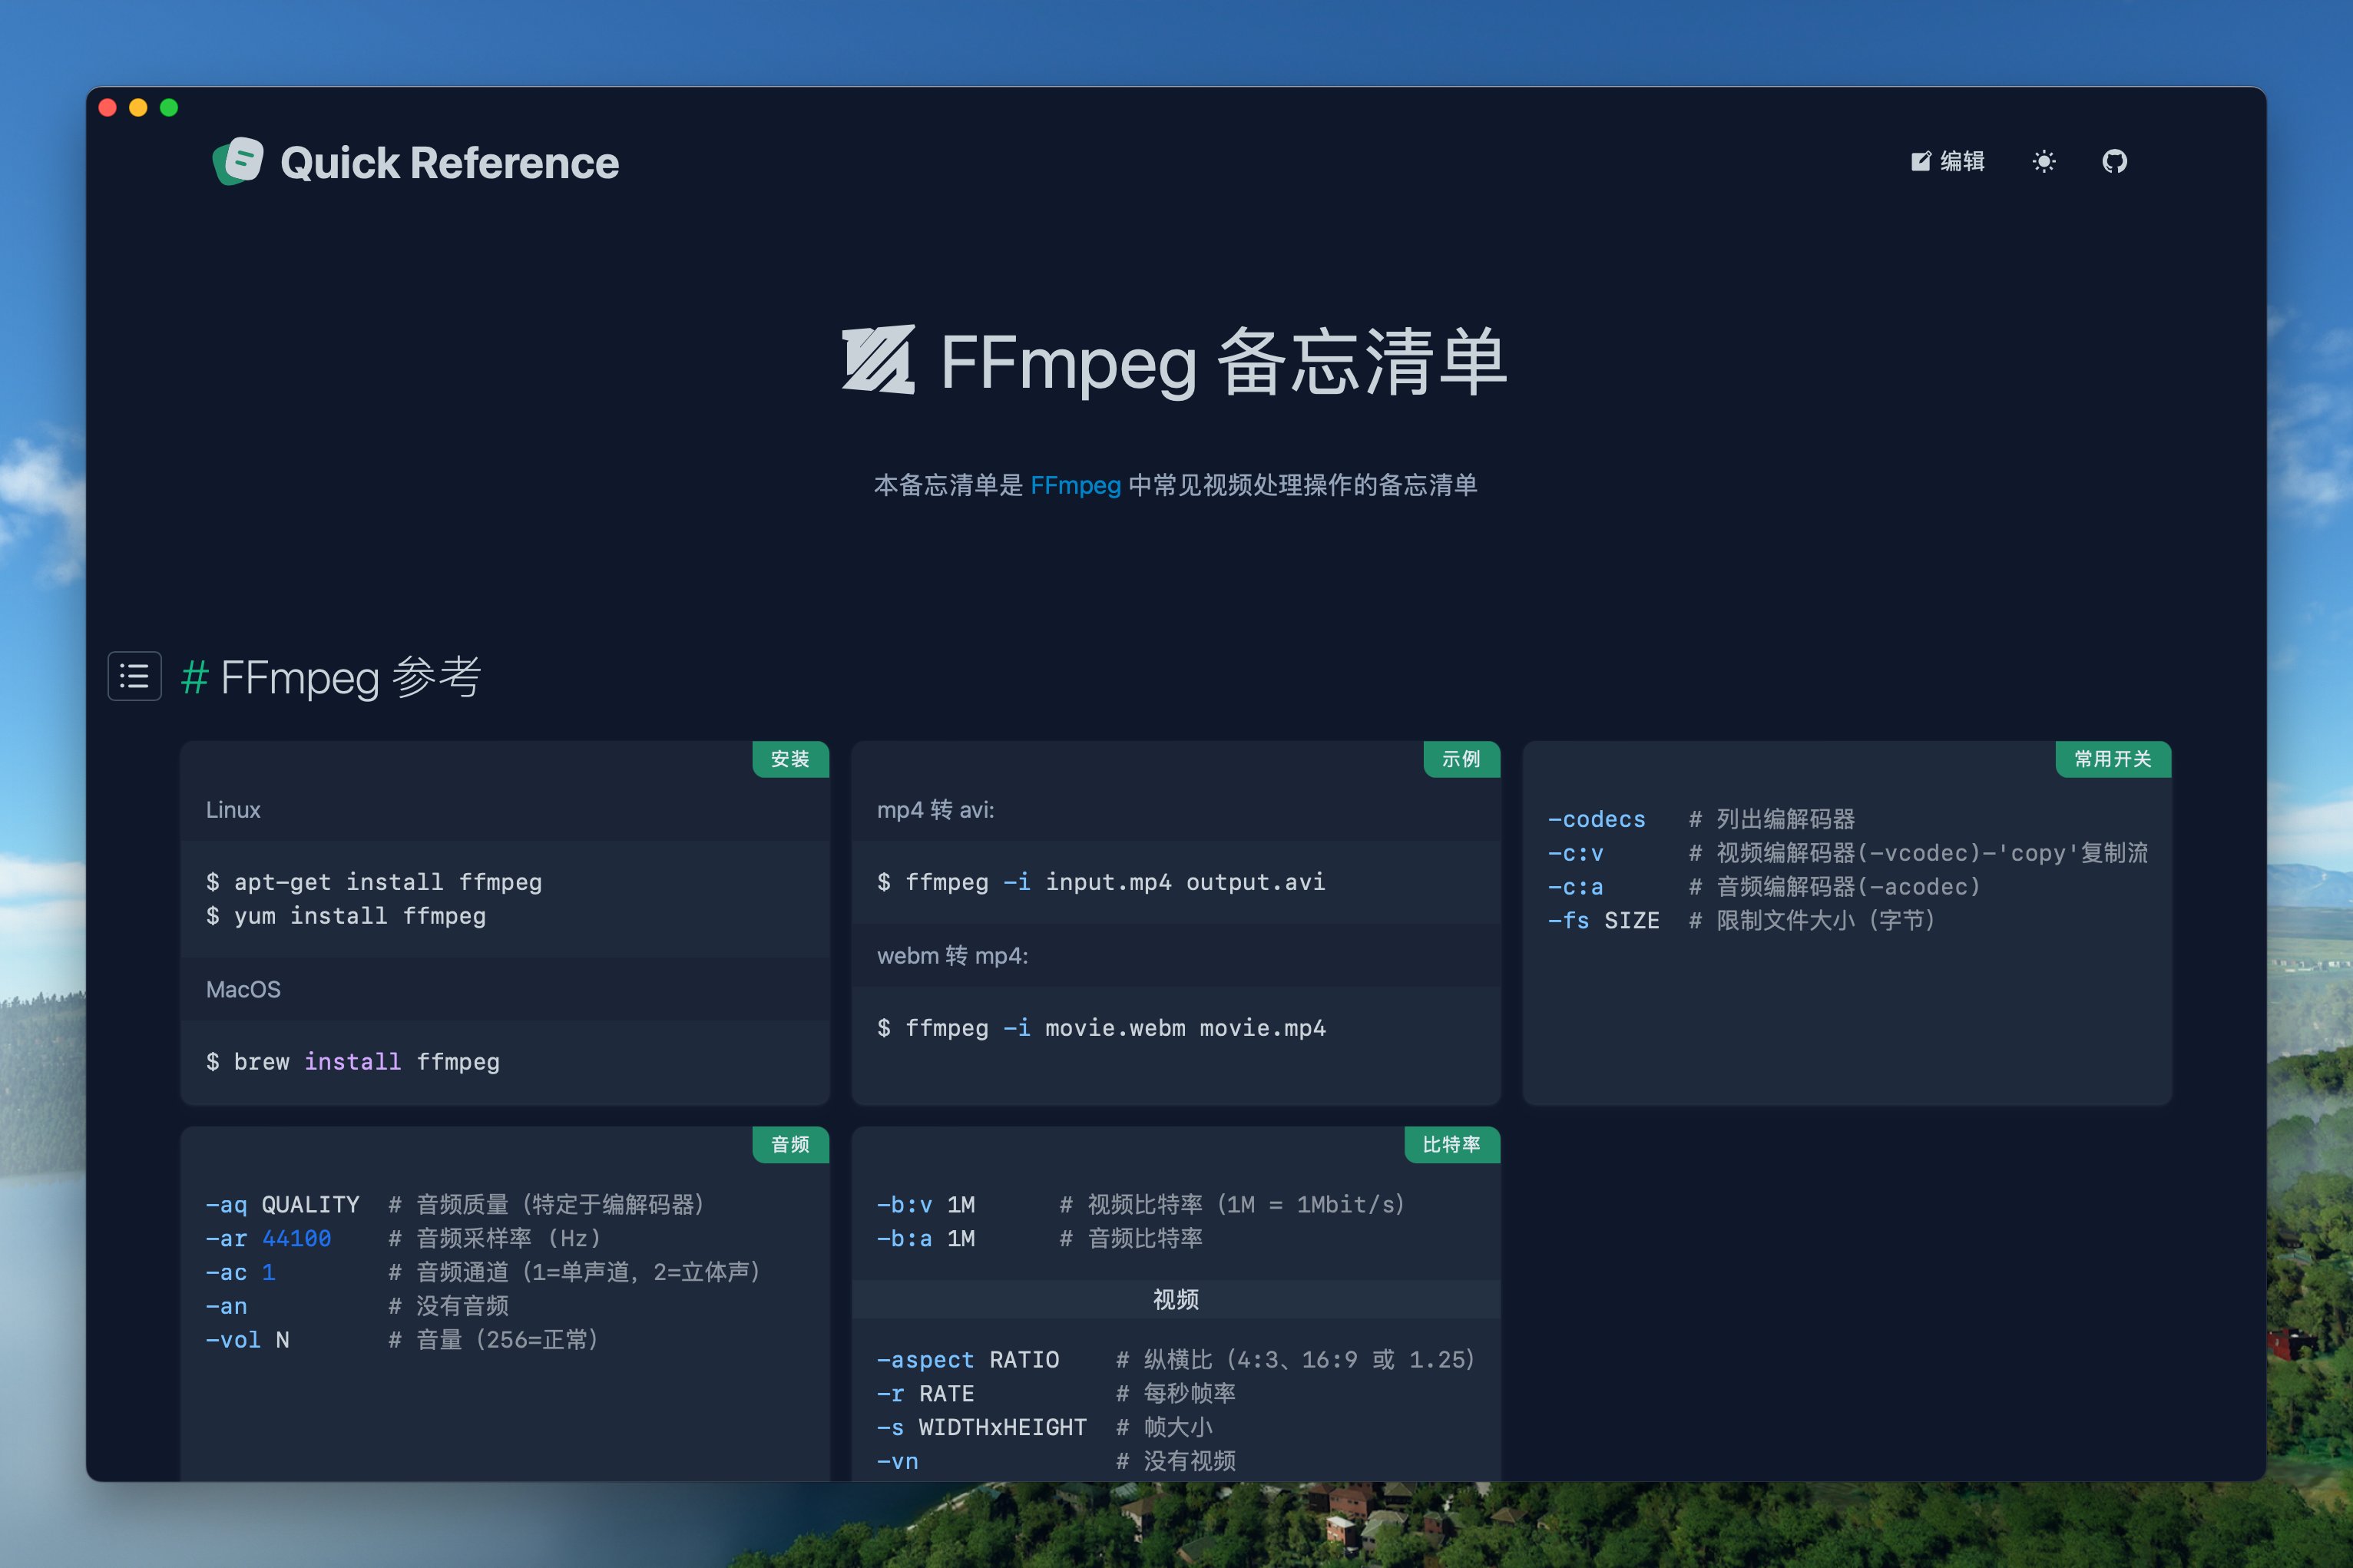This screenshot has width=2353, height=1568.
Task: Click the ffmpeg -i input.mp4 output.avi command
Action: click(x=1101, y=882)
